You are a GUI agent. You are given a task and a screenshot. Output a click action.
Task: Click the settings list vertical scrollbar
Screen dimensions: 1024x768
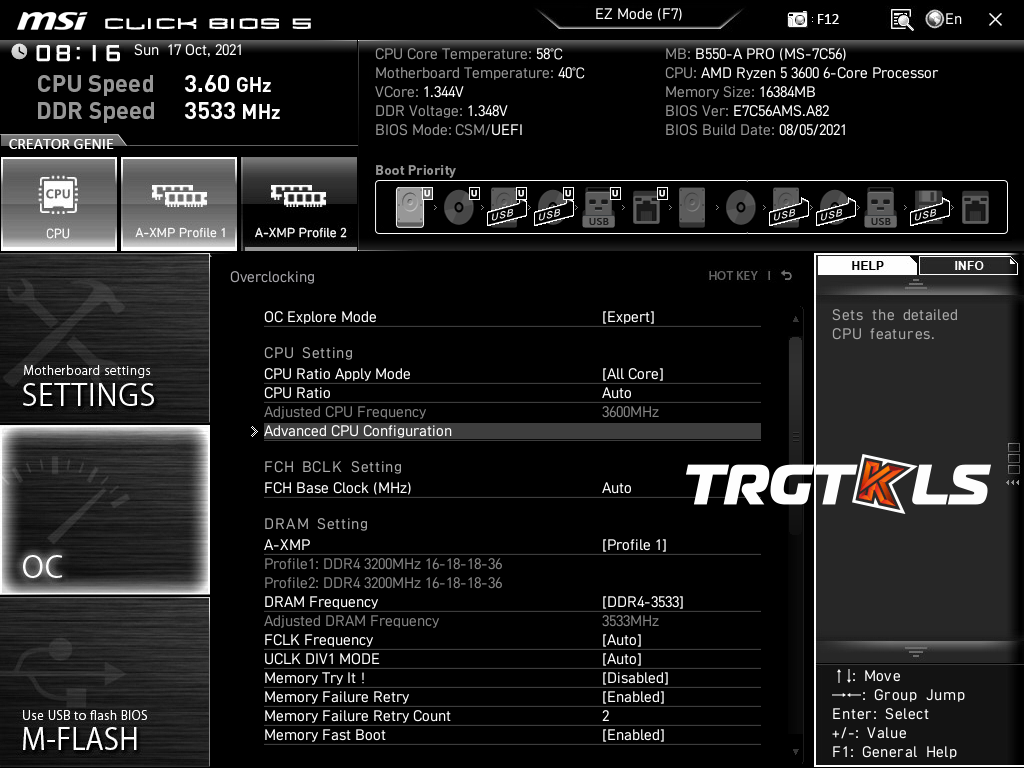coord(796,430)
